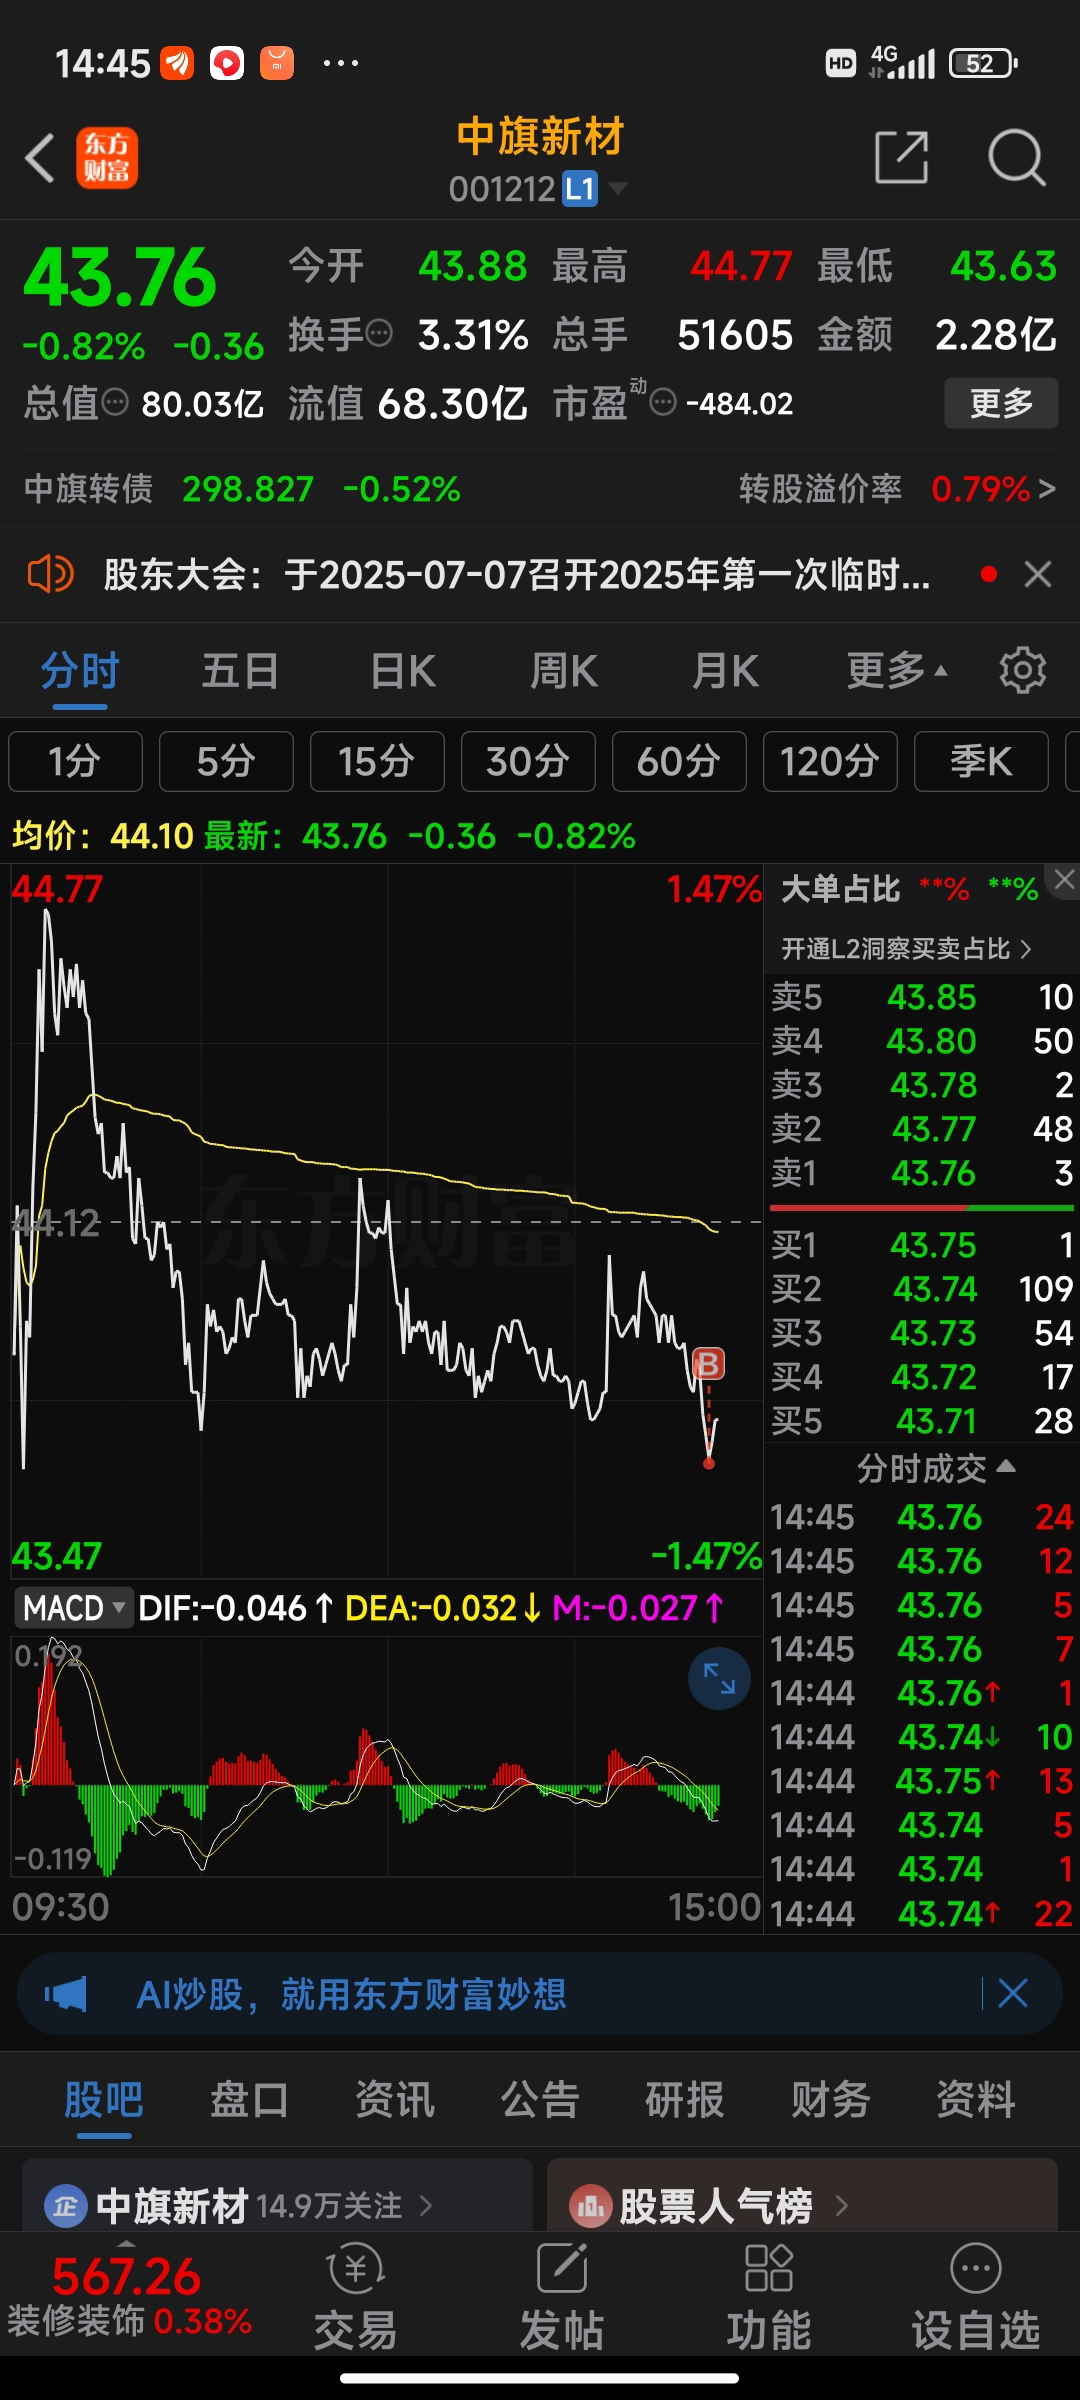Tap the 中旗新材 forum avatar icon
The width and height of the screenshot is (1080, 2400).
pyautogui.click(x=65, y=2206)
